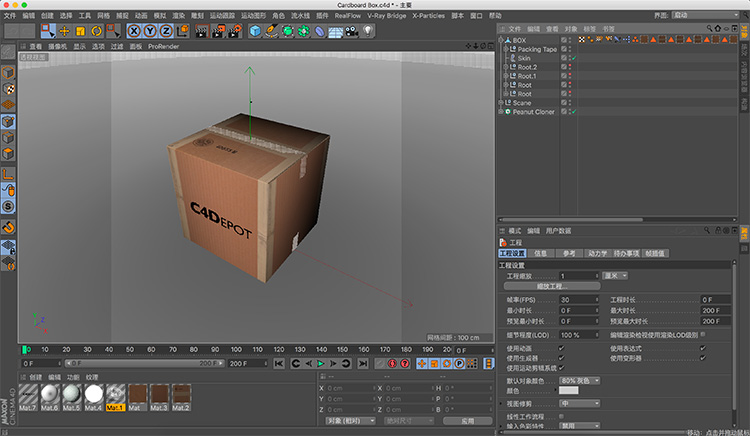The width and height of the screenshot is (750, 436).
Task: Click the 帧率(FPS) input field
Action: click(x=579, y=300)
